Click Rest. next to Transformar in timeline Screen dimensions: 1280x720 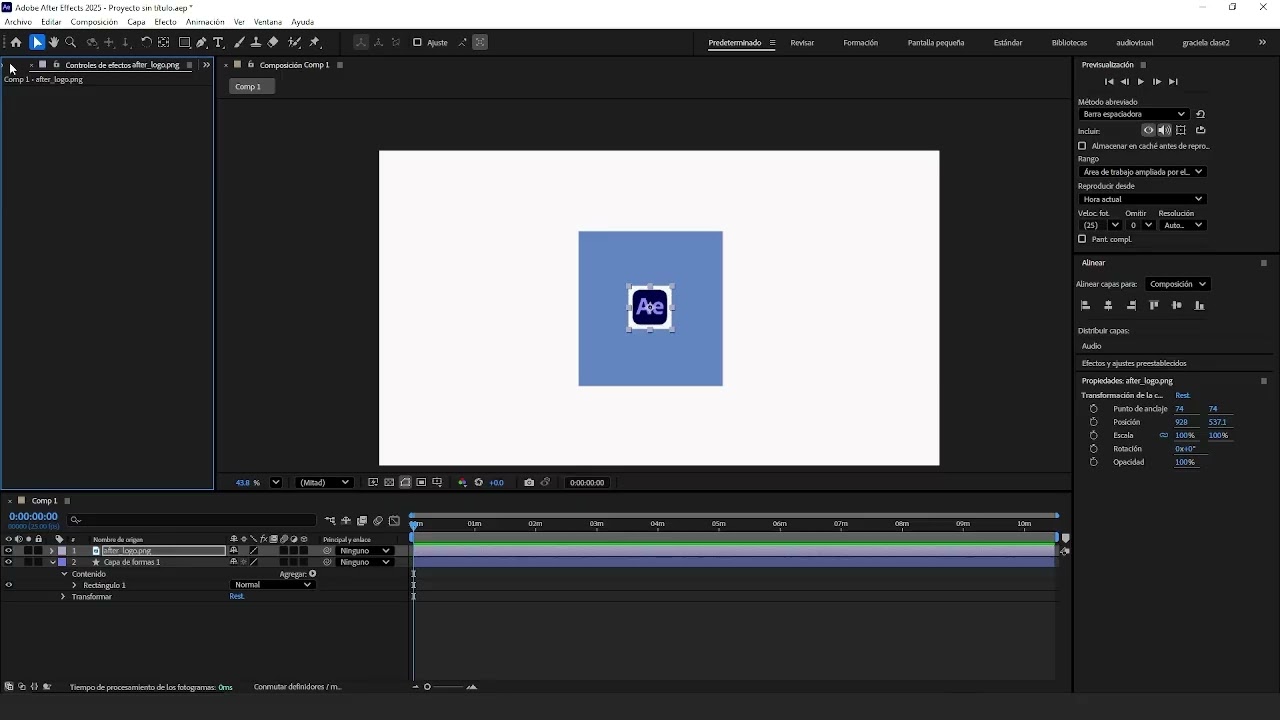(x=237, y=597)
